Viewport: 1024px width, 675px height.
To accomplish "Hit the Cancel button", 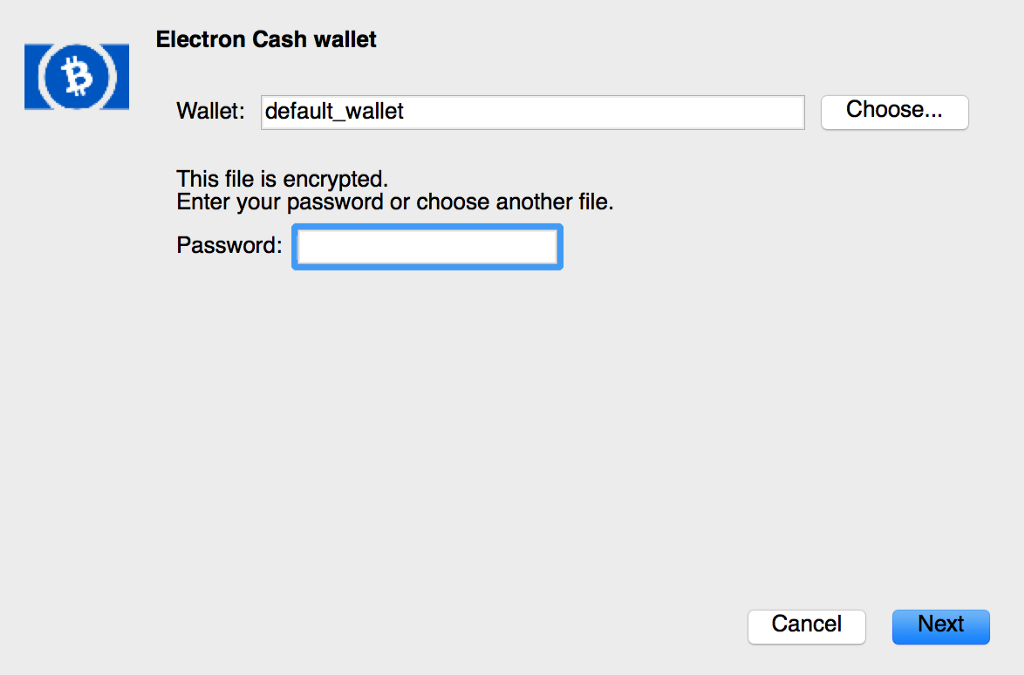I will tap(806, 625).
